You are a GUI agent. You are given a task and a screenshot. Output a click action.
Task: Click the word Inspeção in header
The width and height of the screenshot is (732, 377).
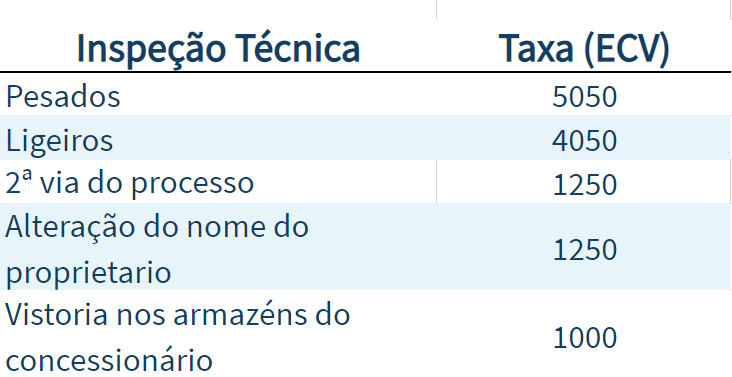coord(151,49)
